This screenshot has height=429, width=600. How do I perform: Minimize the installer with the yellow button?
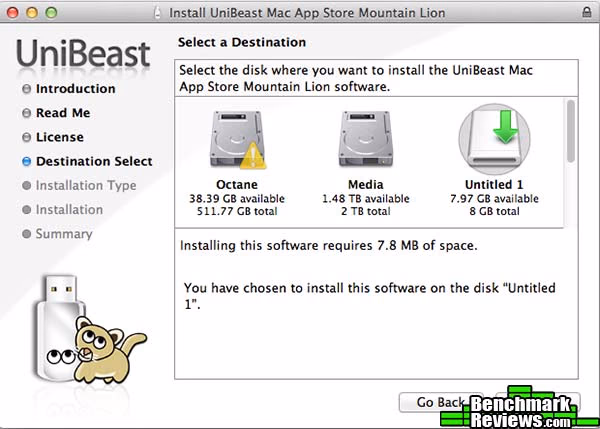click(32, 13)
